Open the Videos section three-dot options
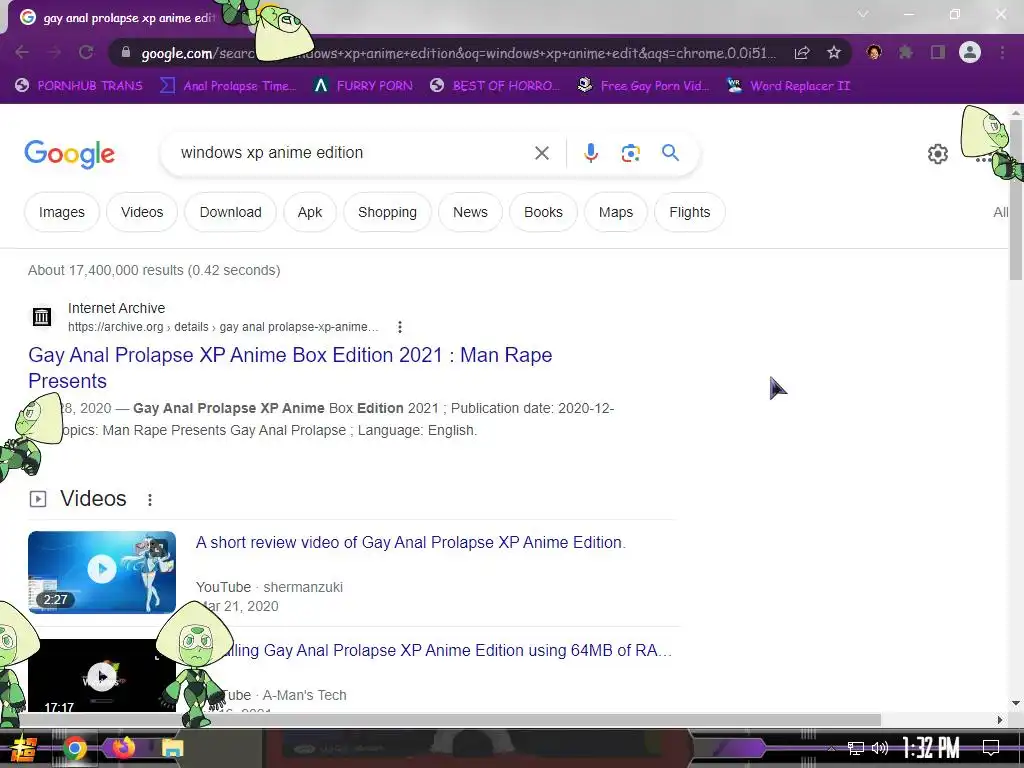1024x768 pixels. tap(150, 500)
